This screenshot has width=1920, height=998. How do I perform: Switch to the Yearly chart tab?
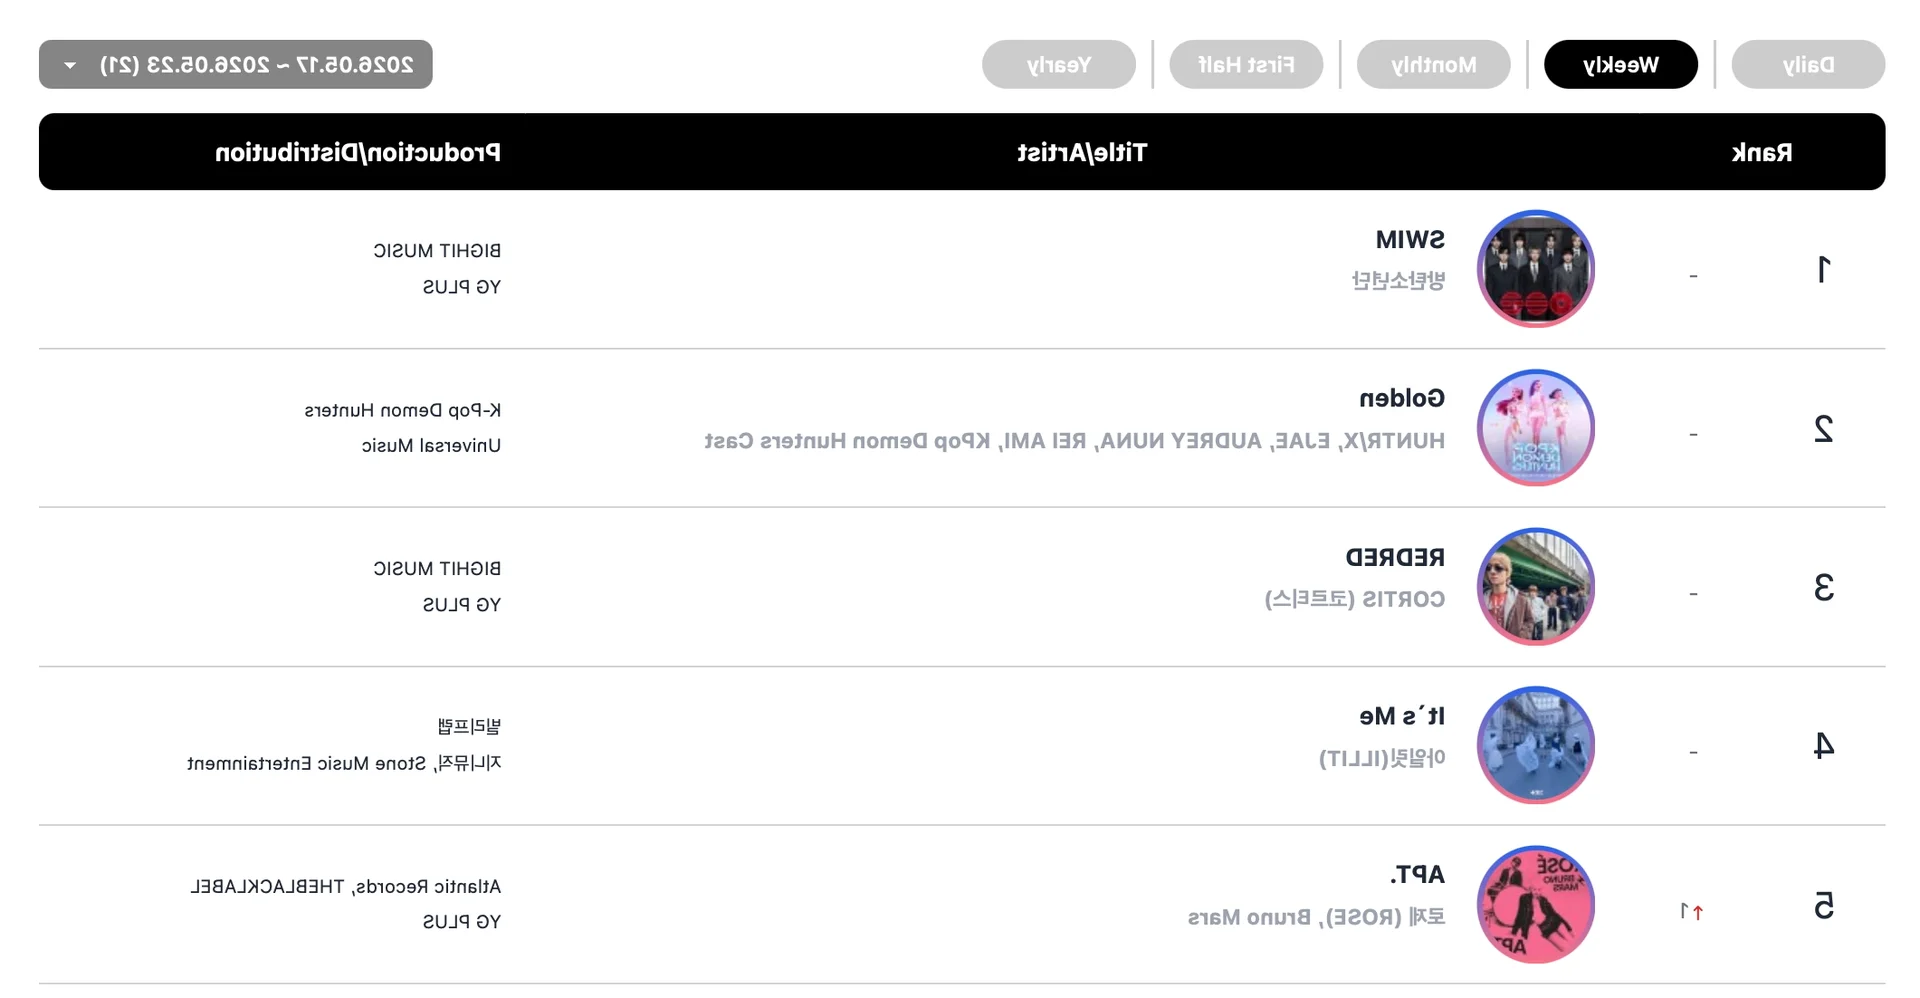click(1059, 65)
